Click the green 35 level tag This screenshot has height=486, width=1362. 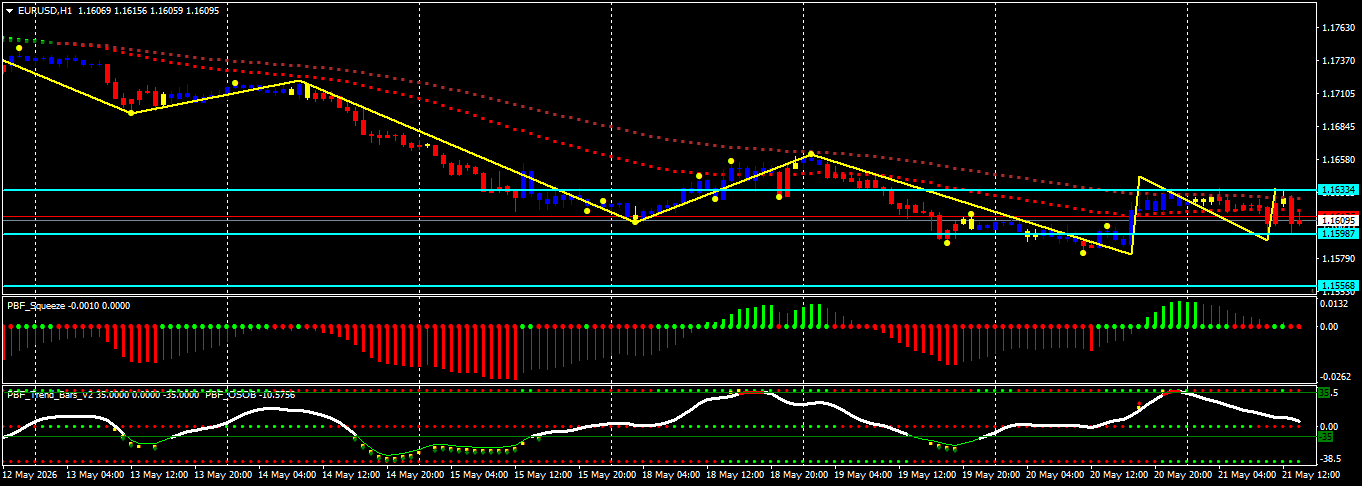point(1324,394)
